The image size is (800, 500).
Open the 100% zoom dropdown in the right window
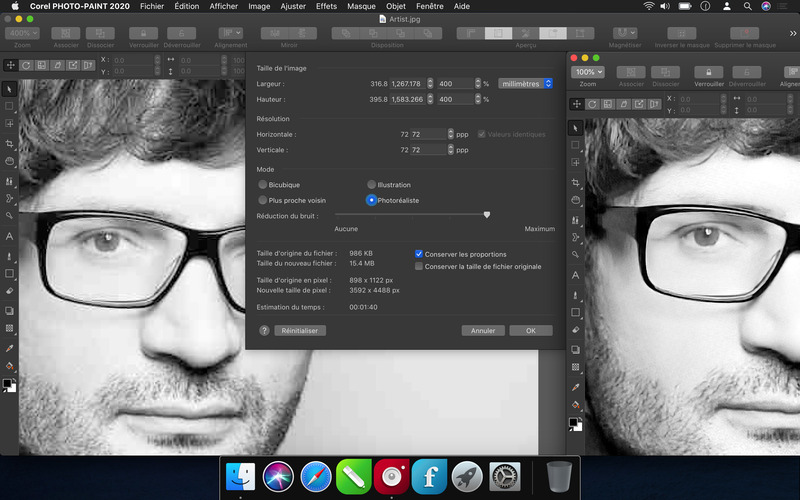point(587,72)
